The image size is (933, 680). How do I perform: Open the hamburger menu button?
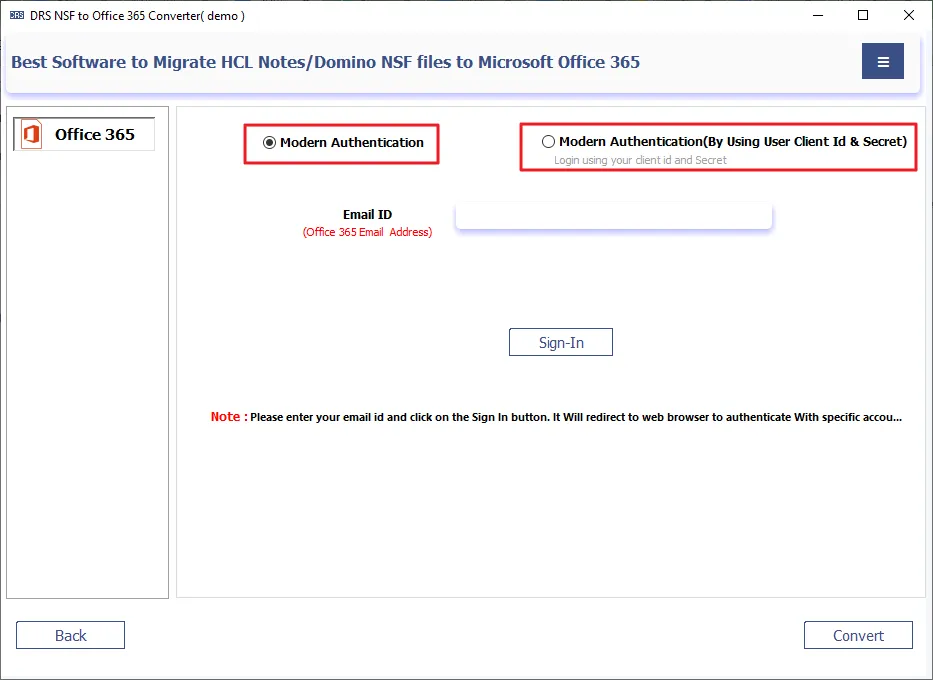pyautogui.click(x=882, y=61)
